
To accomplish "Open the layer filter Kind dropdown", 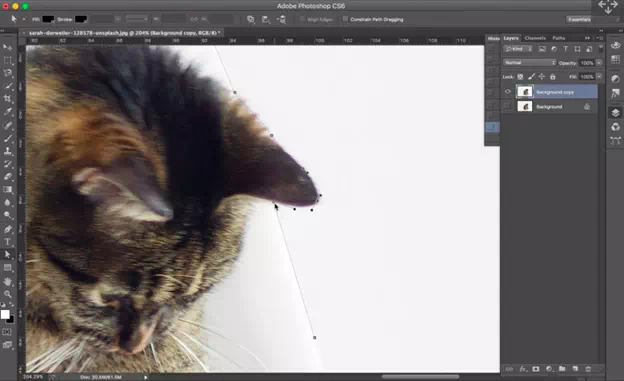I will [x=518, y=49].
